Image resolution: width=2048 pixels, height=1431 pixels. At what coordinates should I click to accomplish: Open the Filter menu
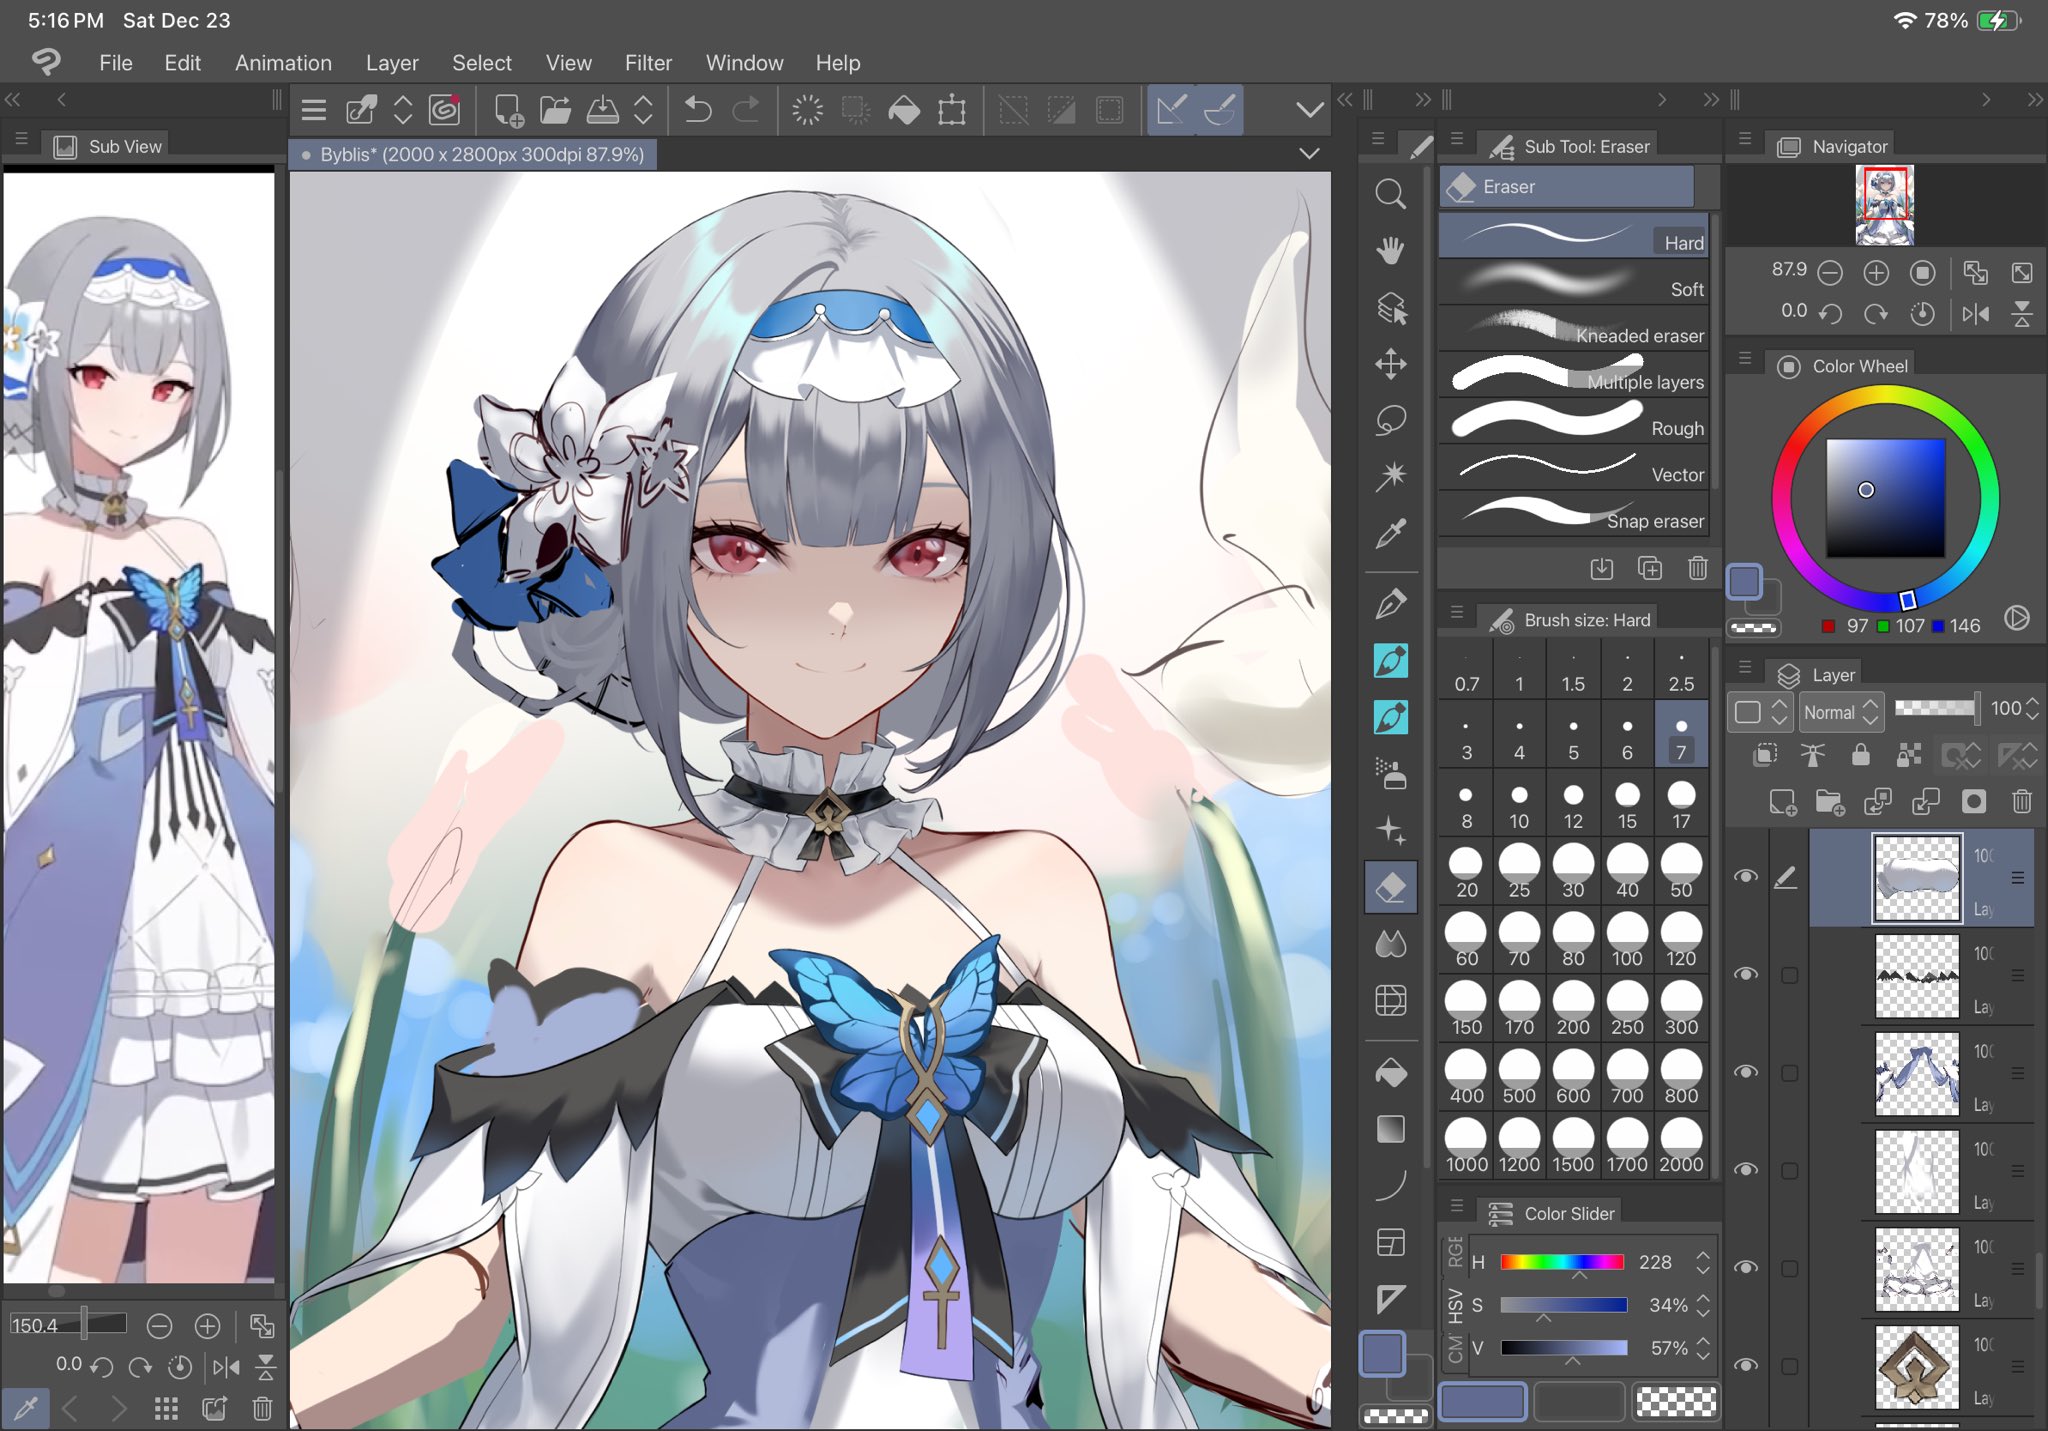(648, 63)
